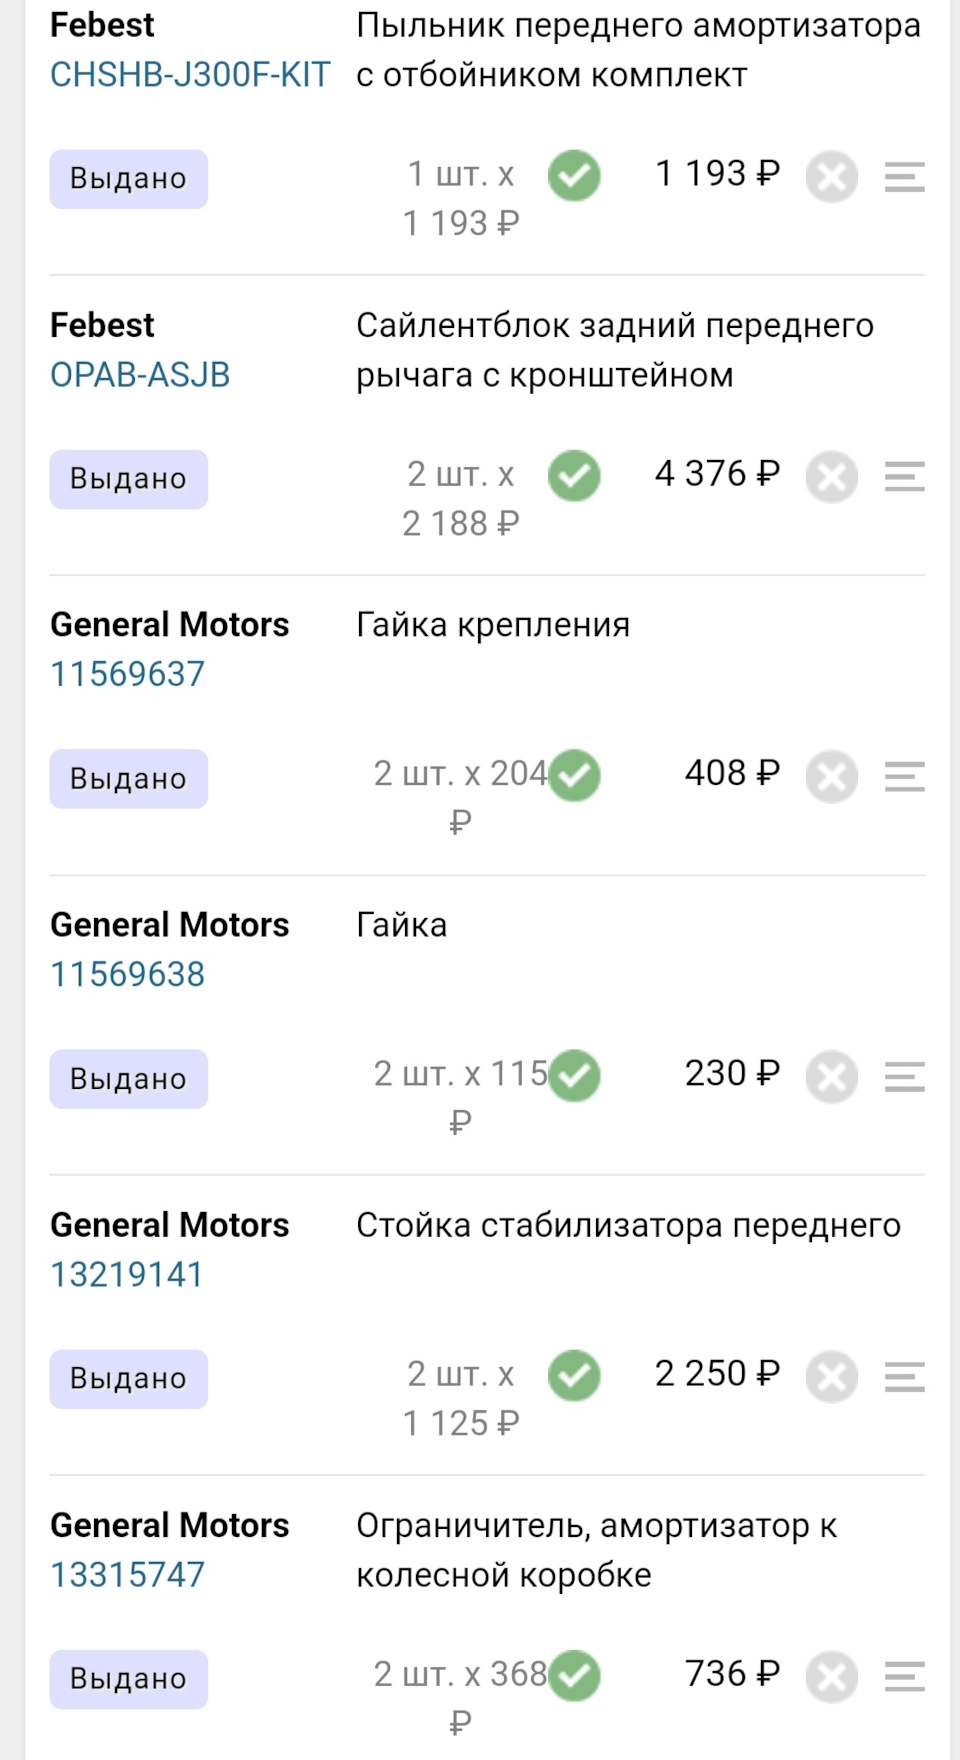
Task: Uncheck the green checkmark for the 408 ₽ item
Action: coord(574,776)
